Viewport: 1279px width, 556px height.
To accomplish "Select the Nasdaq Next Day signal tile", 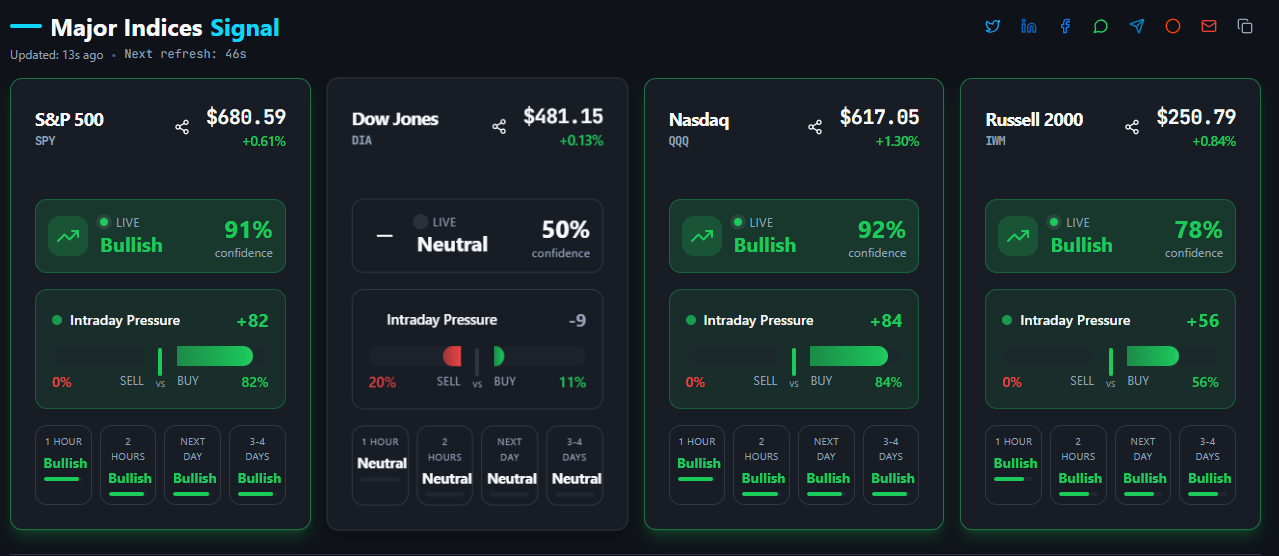I will tap(827, 465).
